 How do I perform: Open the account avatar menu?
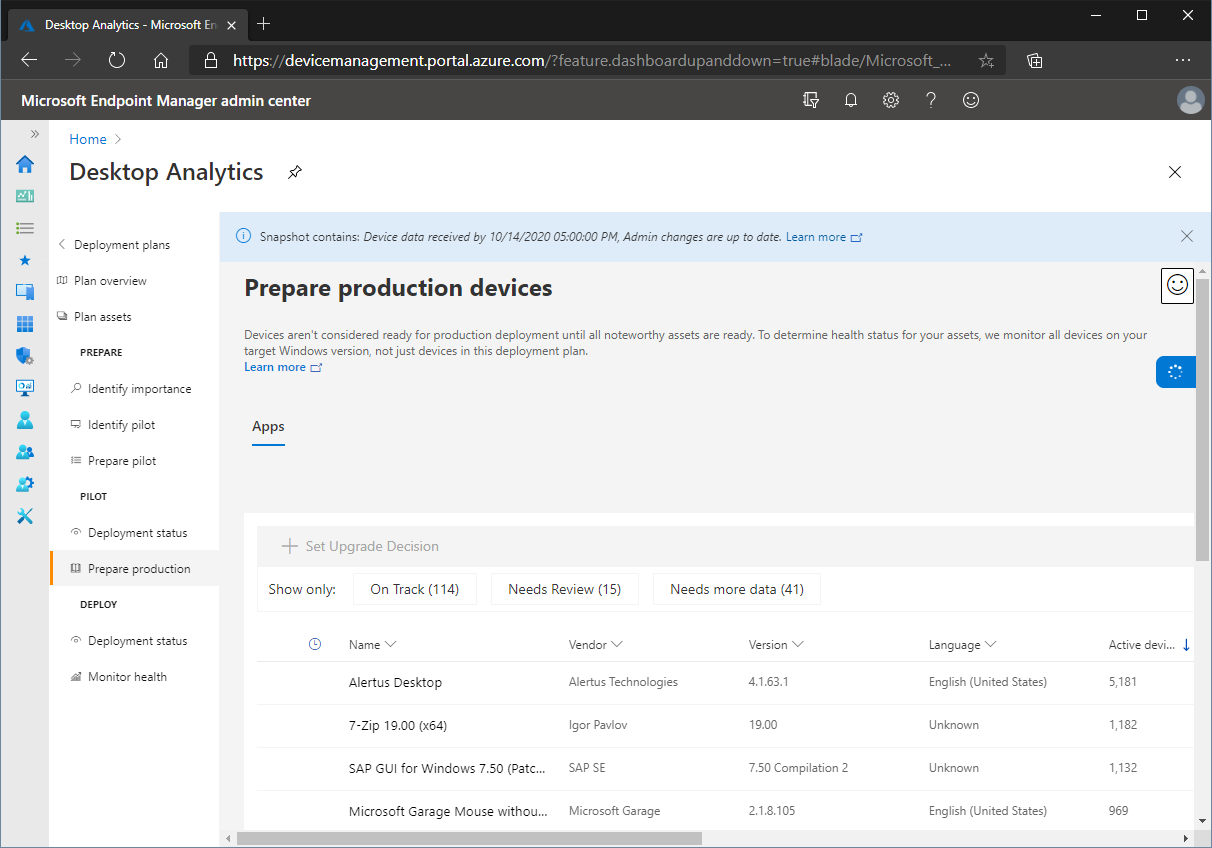point(1190,100)
